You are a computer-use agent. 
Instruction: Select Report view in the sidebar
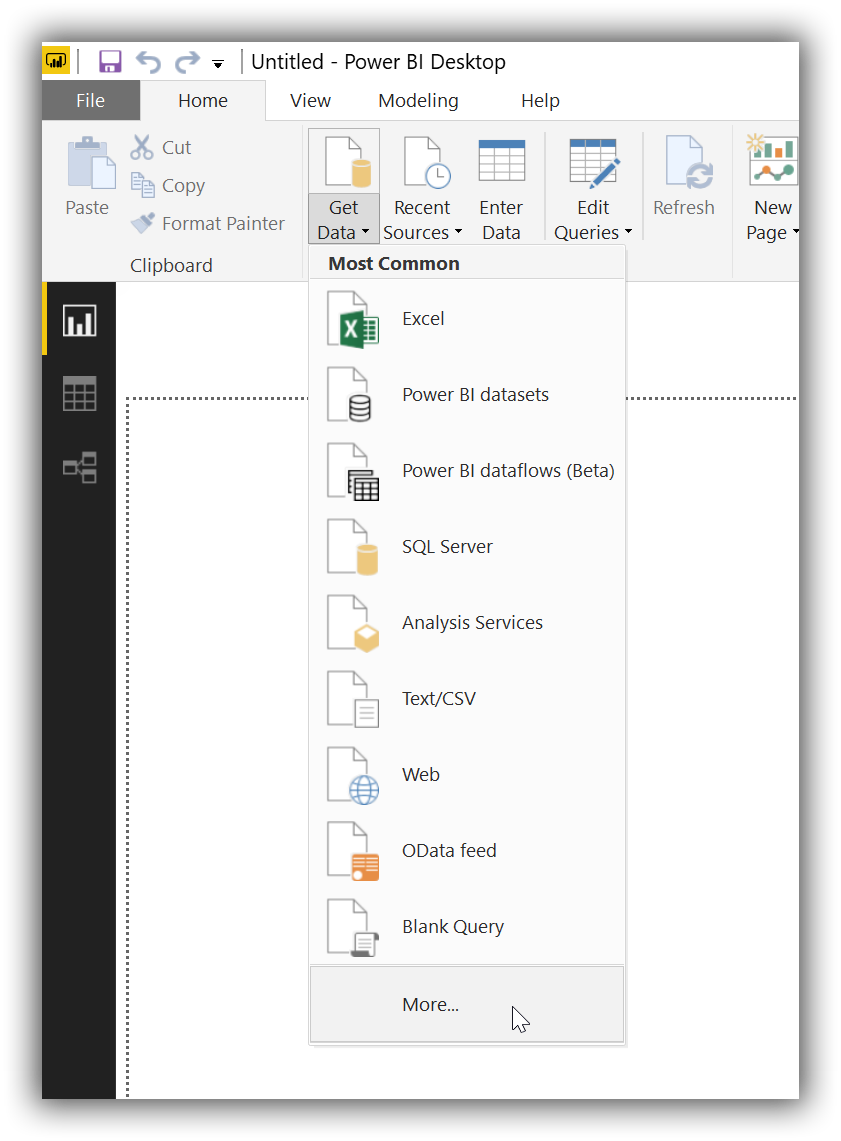tap(78, 319)
